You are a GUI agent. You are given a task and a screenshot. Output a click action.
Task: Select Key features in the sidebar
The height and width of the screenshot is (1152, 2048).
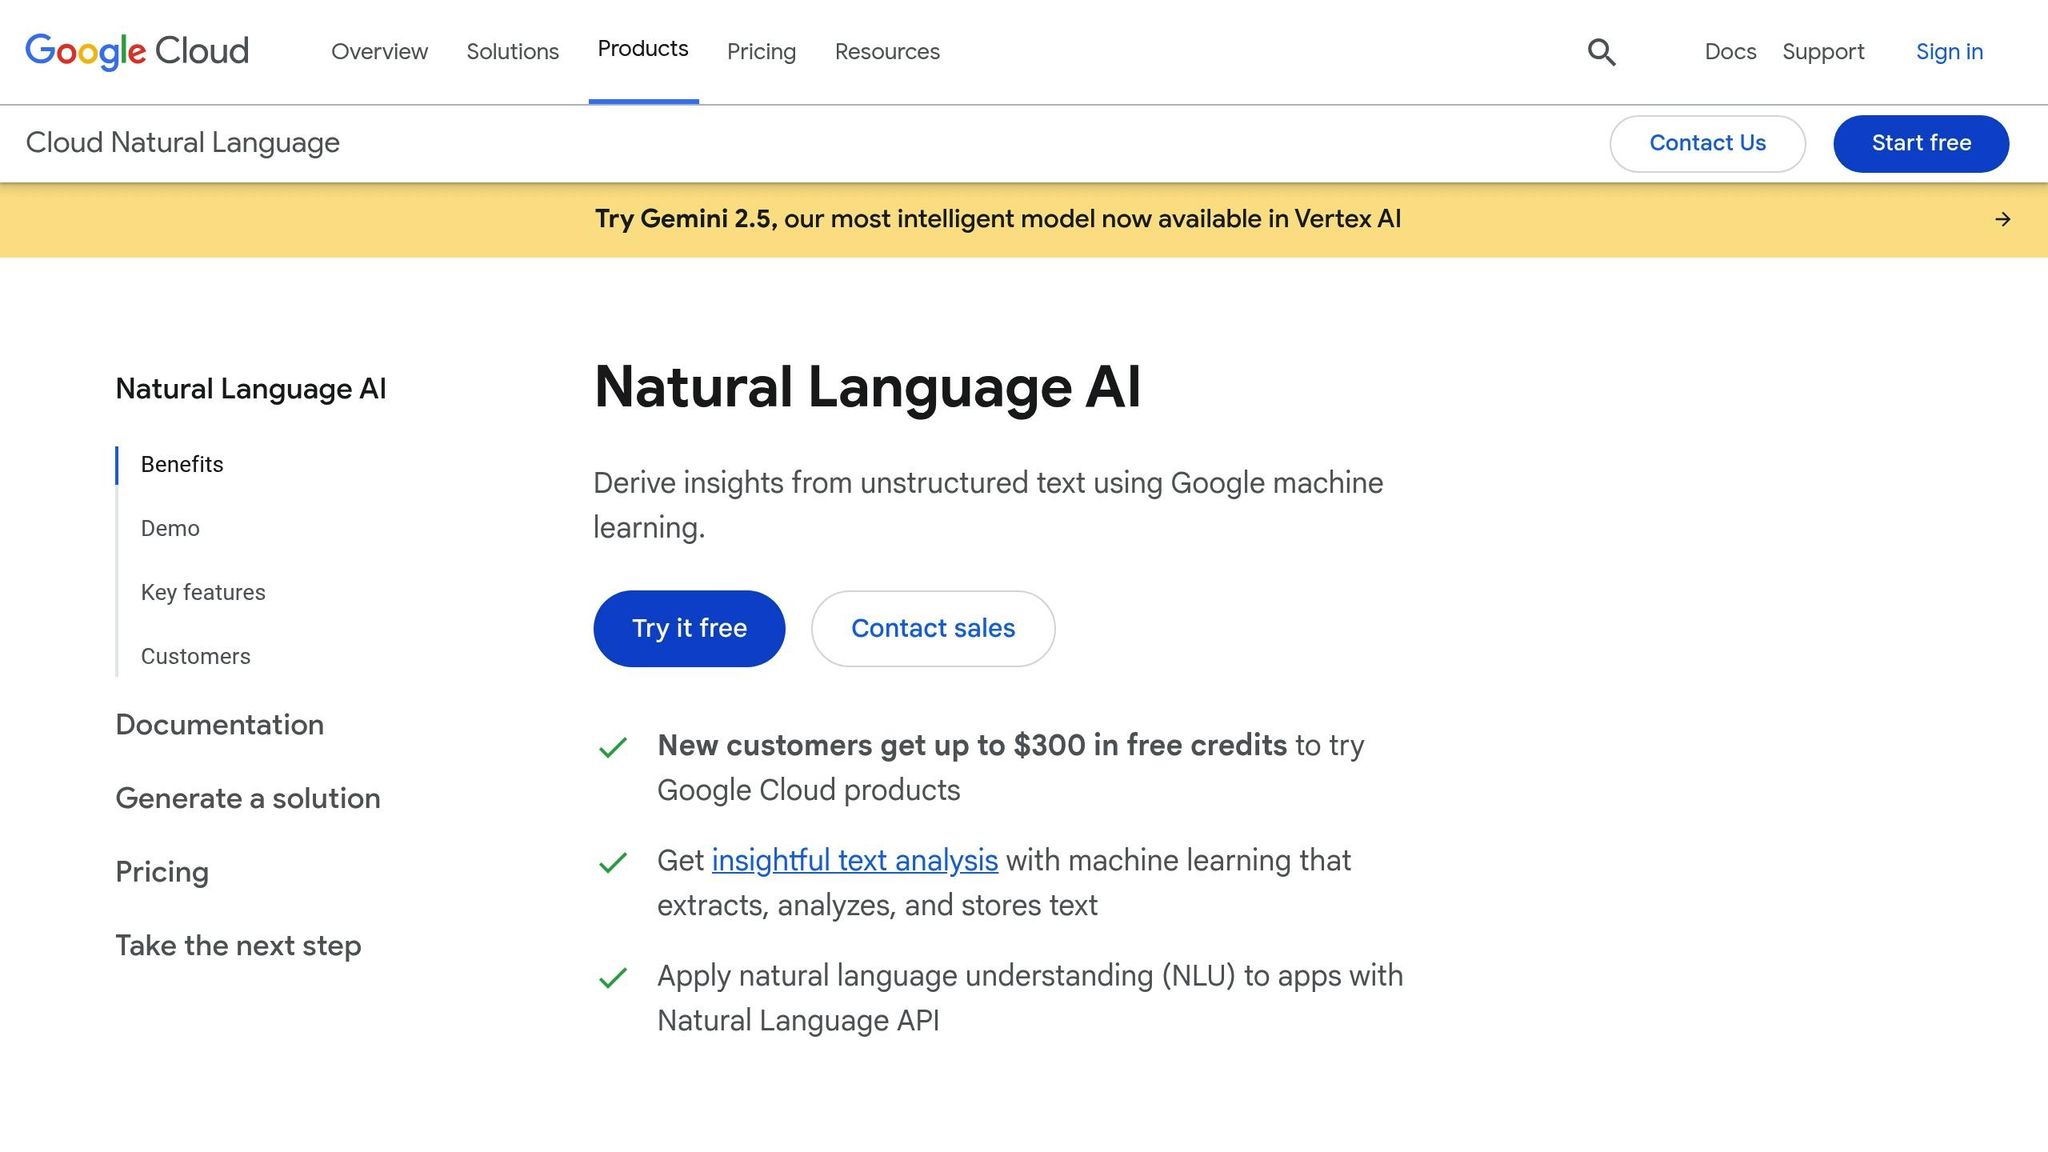tap(203, 592)
